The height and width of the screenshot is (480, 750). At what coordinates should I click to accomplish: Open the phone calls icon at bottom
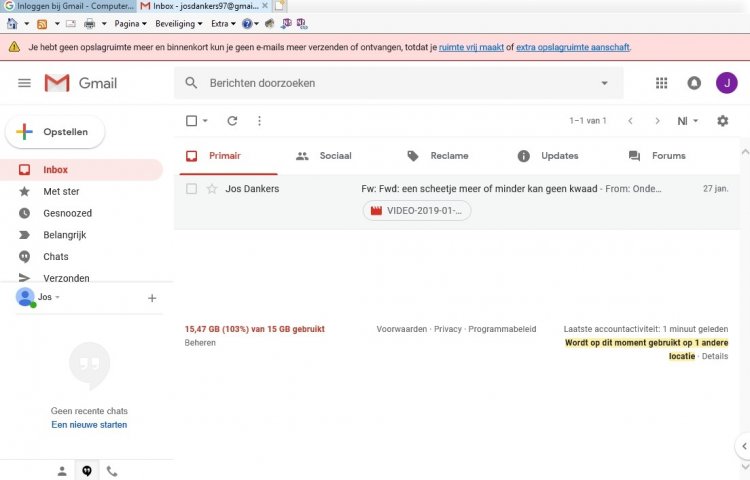112,471
